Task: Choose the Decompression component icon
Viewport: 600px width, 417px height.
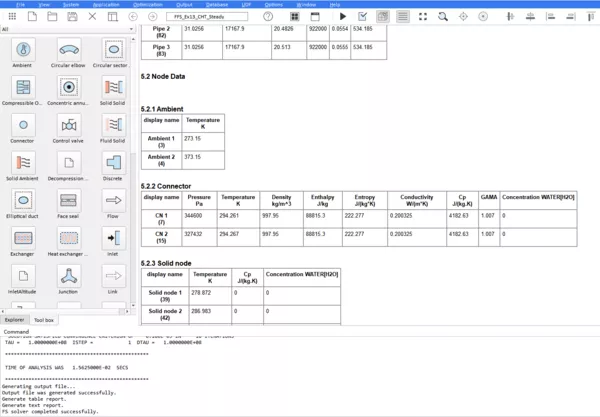Action: pyautogui.click(x=69, y=163)
